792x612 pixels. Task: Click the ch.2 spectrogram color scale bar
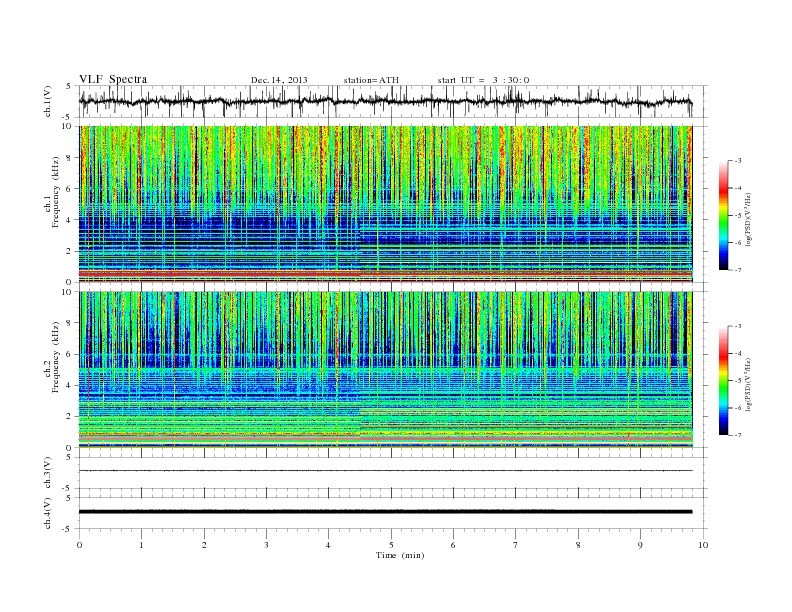pyautogui.click(x=723, y=380)
